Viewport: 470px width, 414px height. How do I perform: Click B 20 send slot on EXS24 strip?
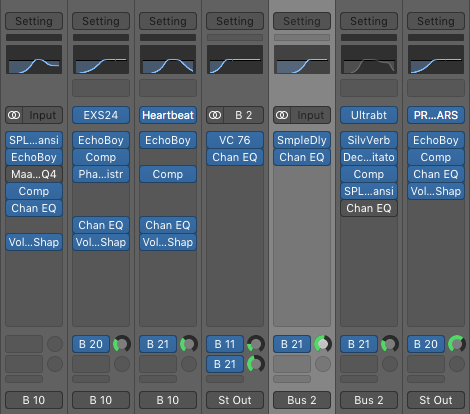(91, 344)
